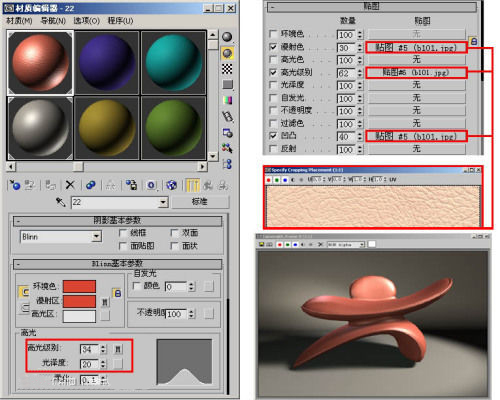The image size is (500, 400).
Task: Select the blue sphere material slot
Action: [107, 63]
